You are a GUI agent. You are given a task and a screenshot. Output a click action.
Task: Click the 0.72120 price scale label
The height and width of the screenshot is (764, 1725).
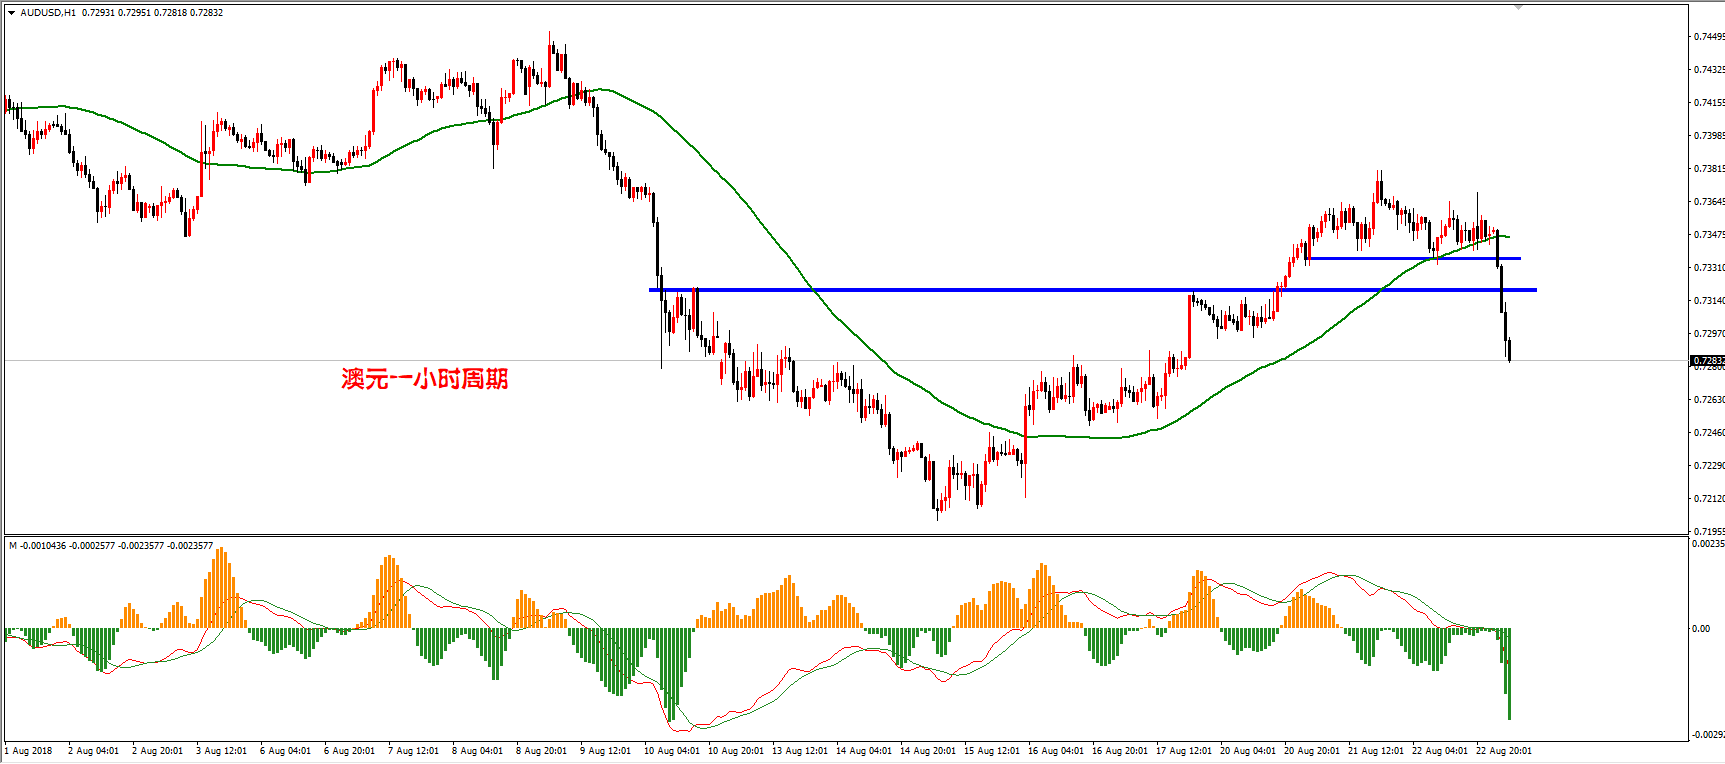click(x=1708, y=499)
